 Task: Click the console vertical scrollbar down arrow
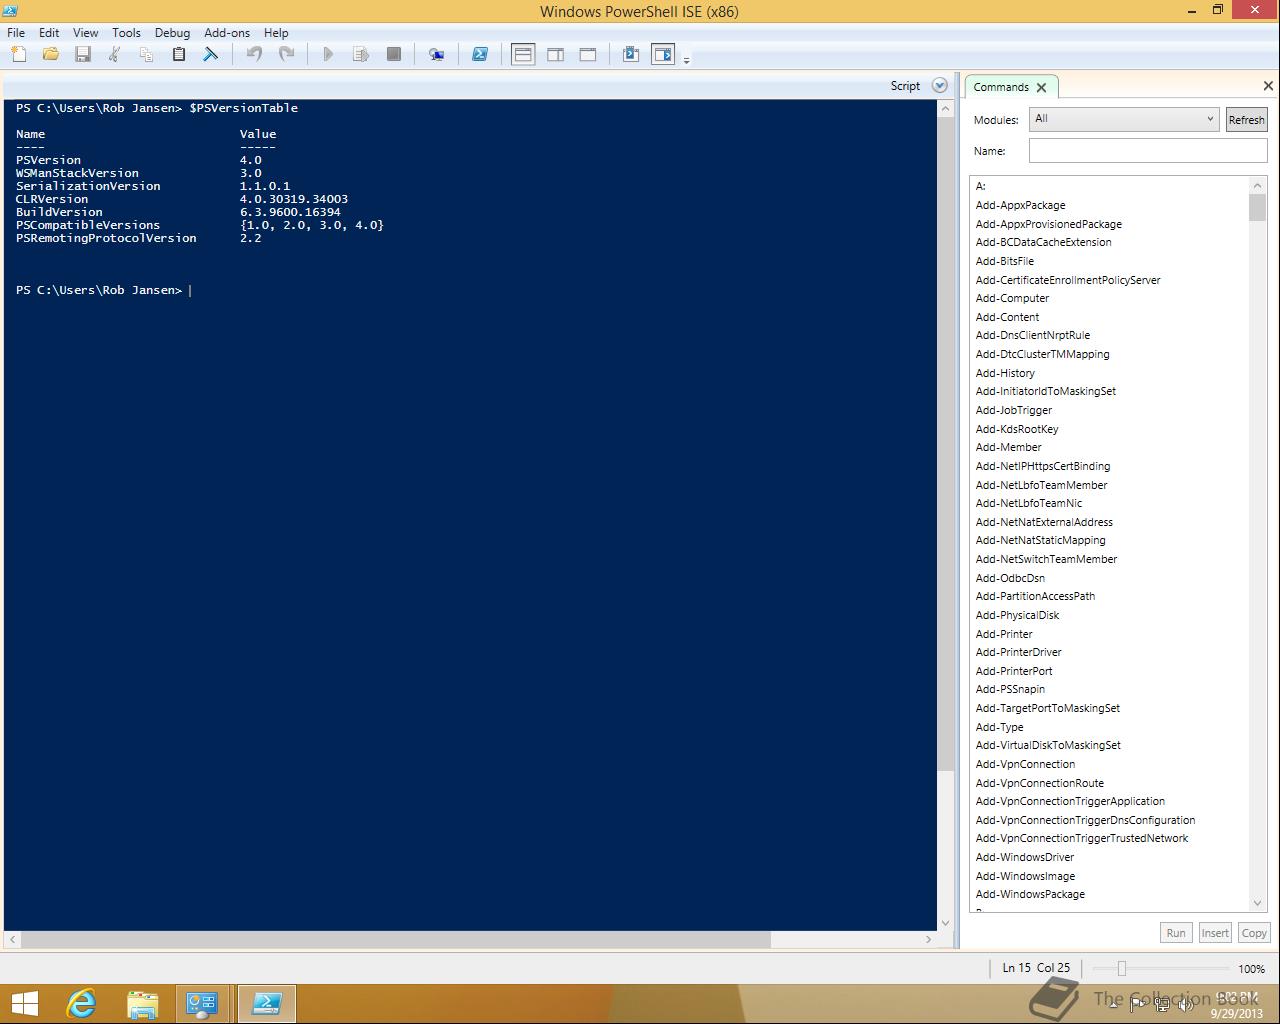[946, 923]
